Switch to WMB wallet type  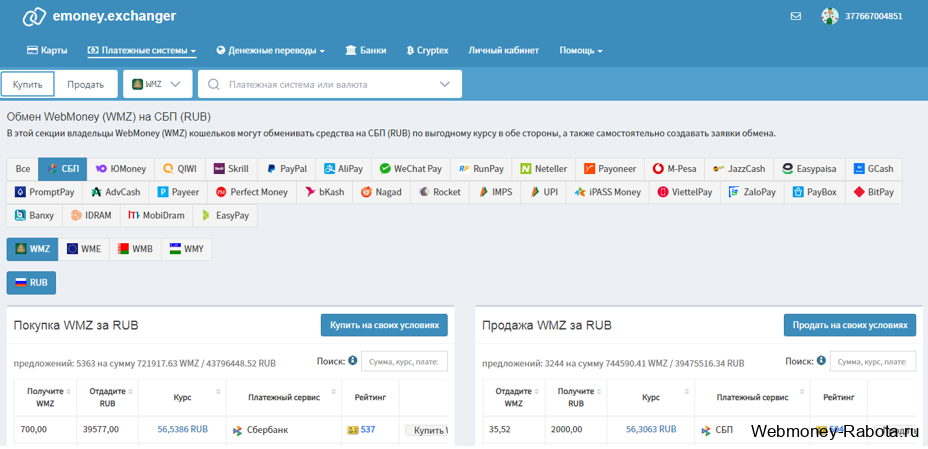click(x=135, y=249)
